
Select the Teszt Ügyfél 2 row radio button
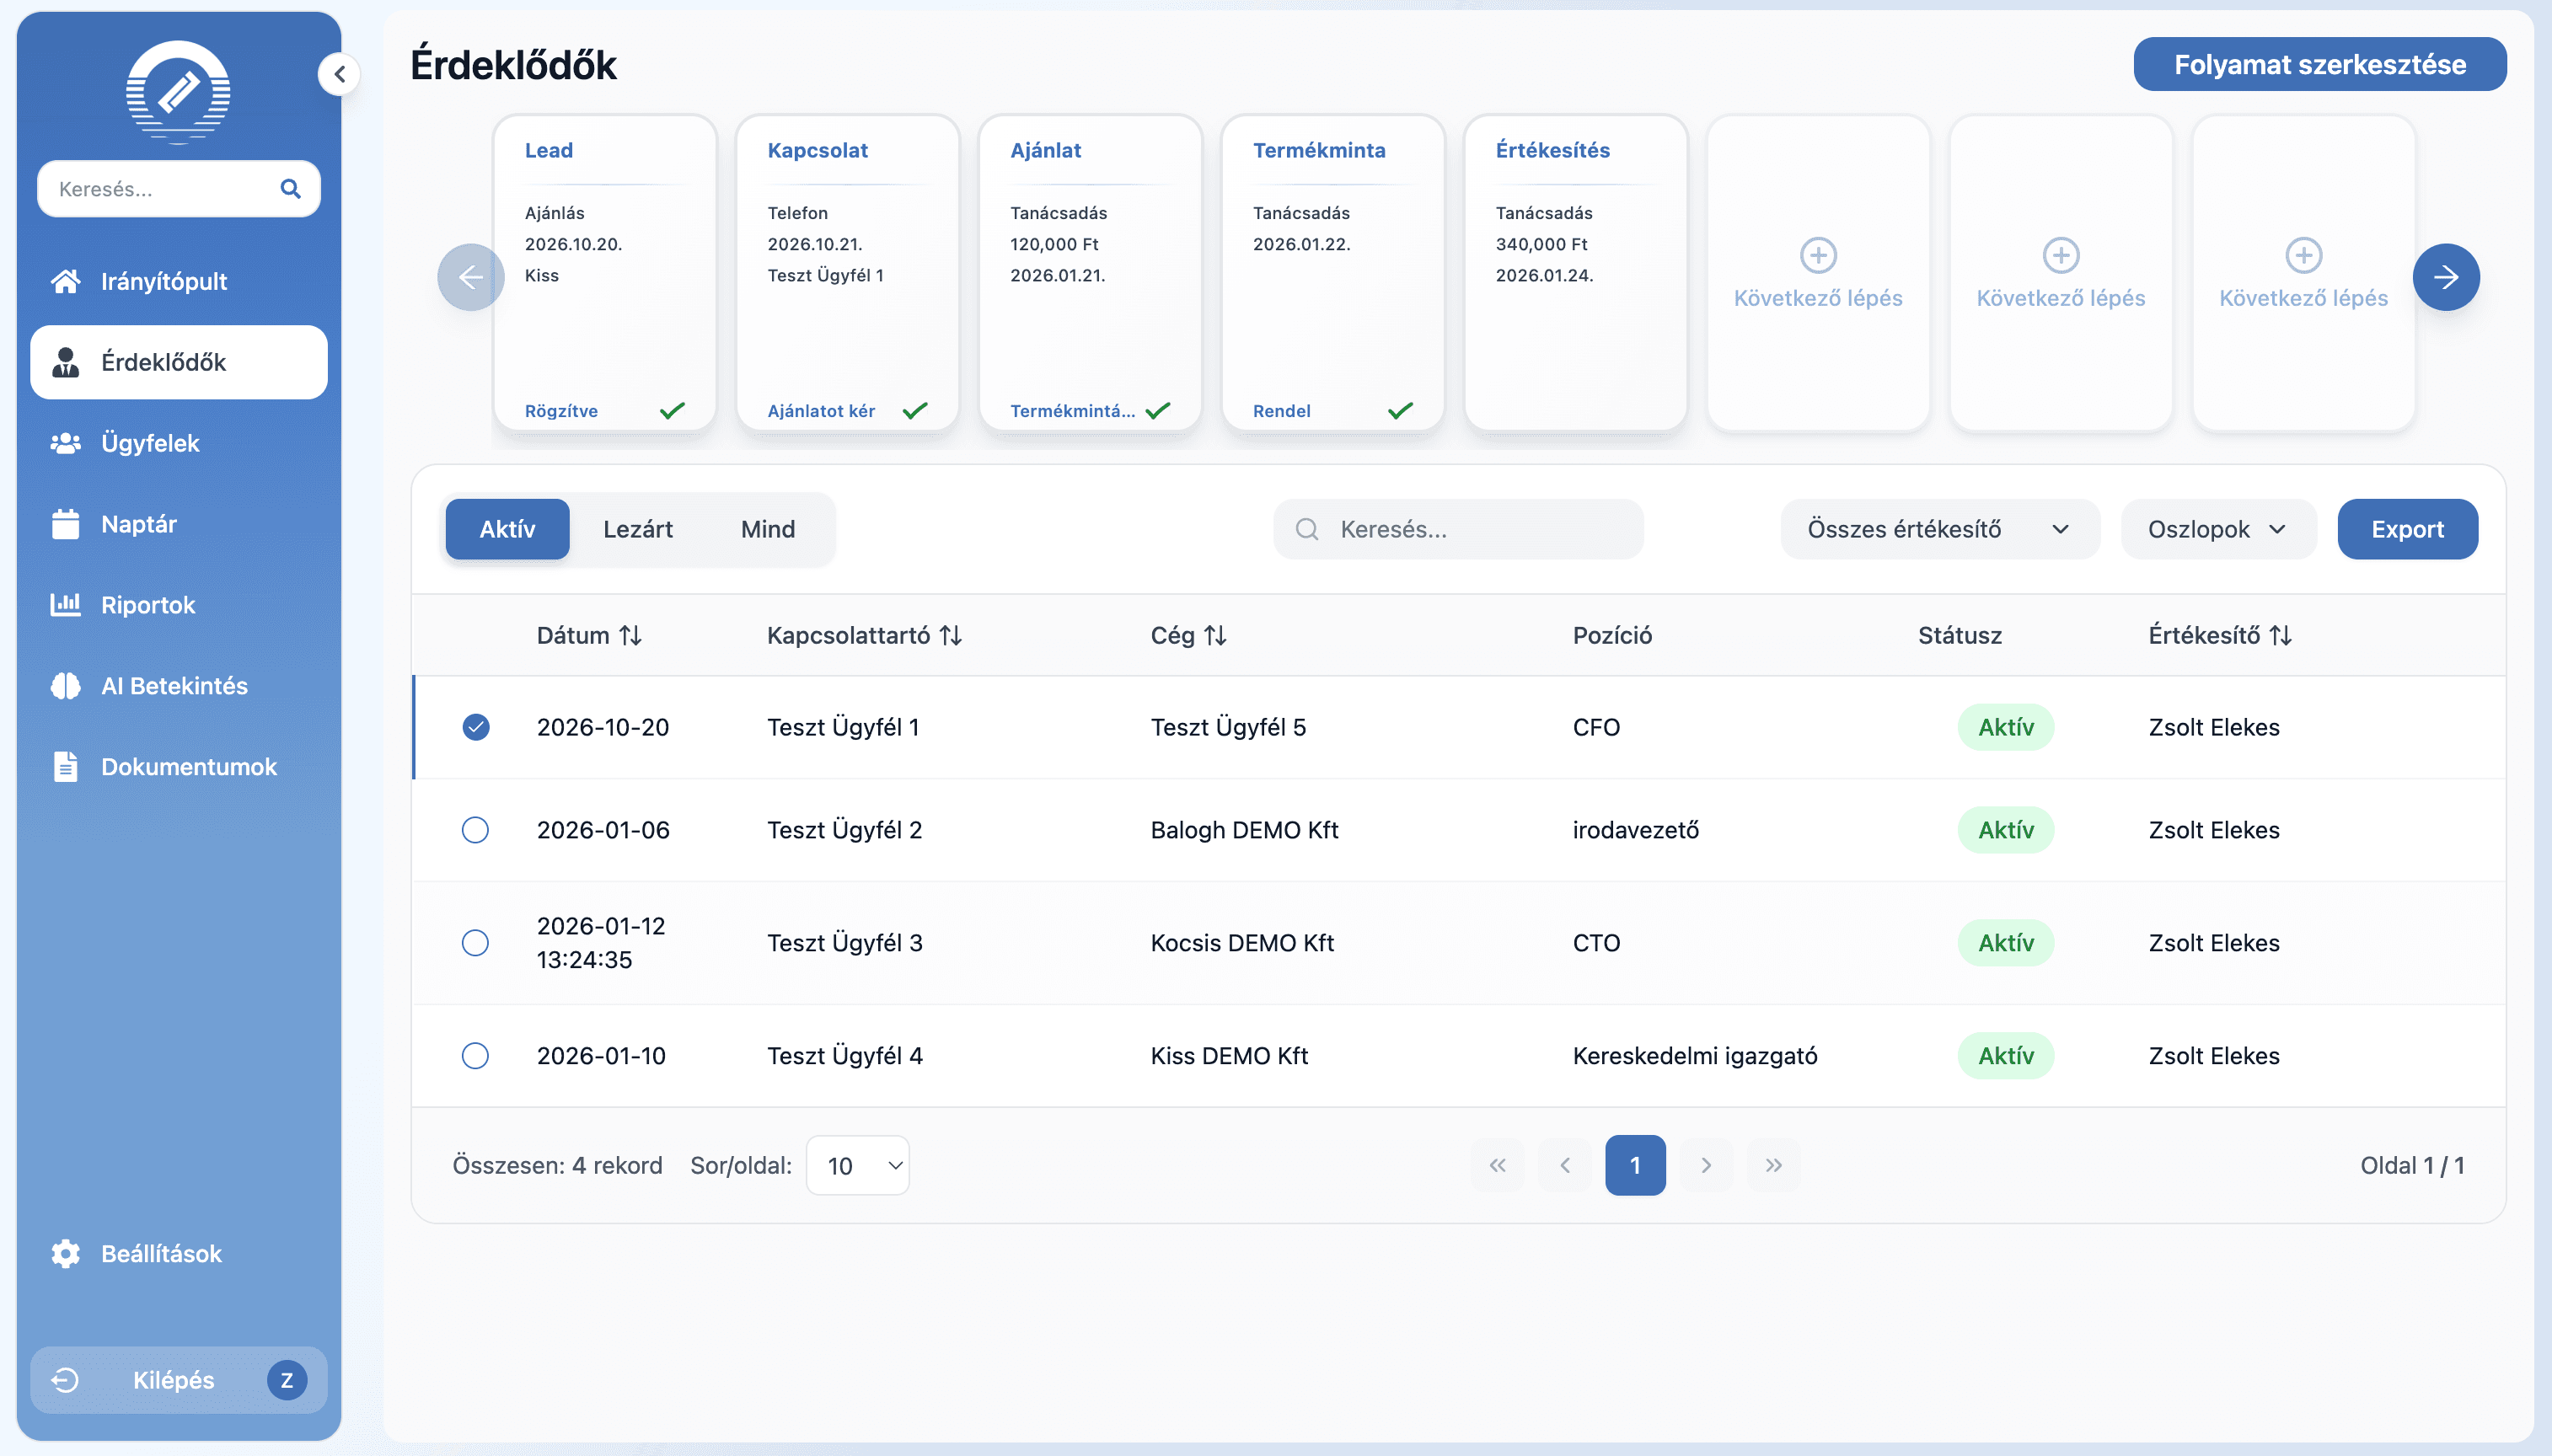475,830
